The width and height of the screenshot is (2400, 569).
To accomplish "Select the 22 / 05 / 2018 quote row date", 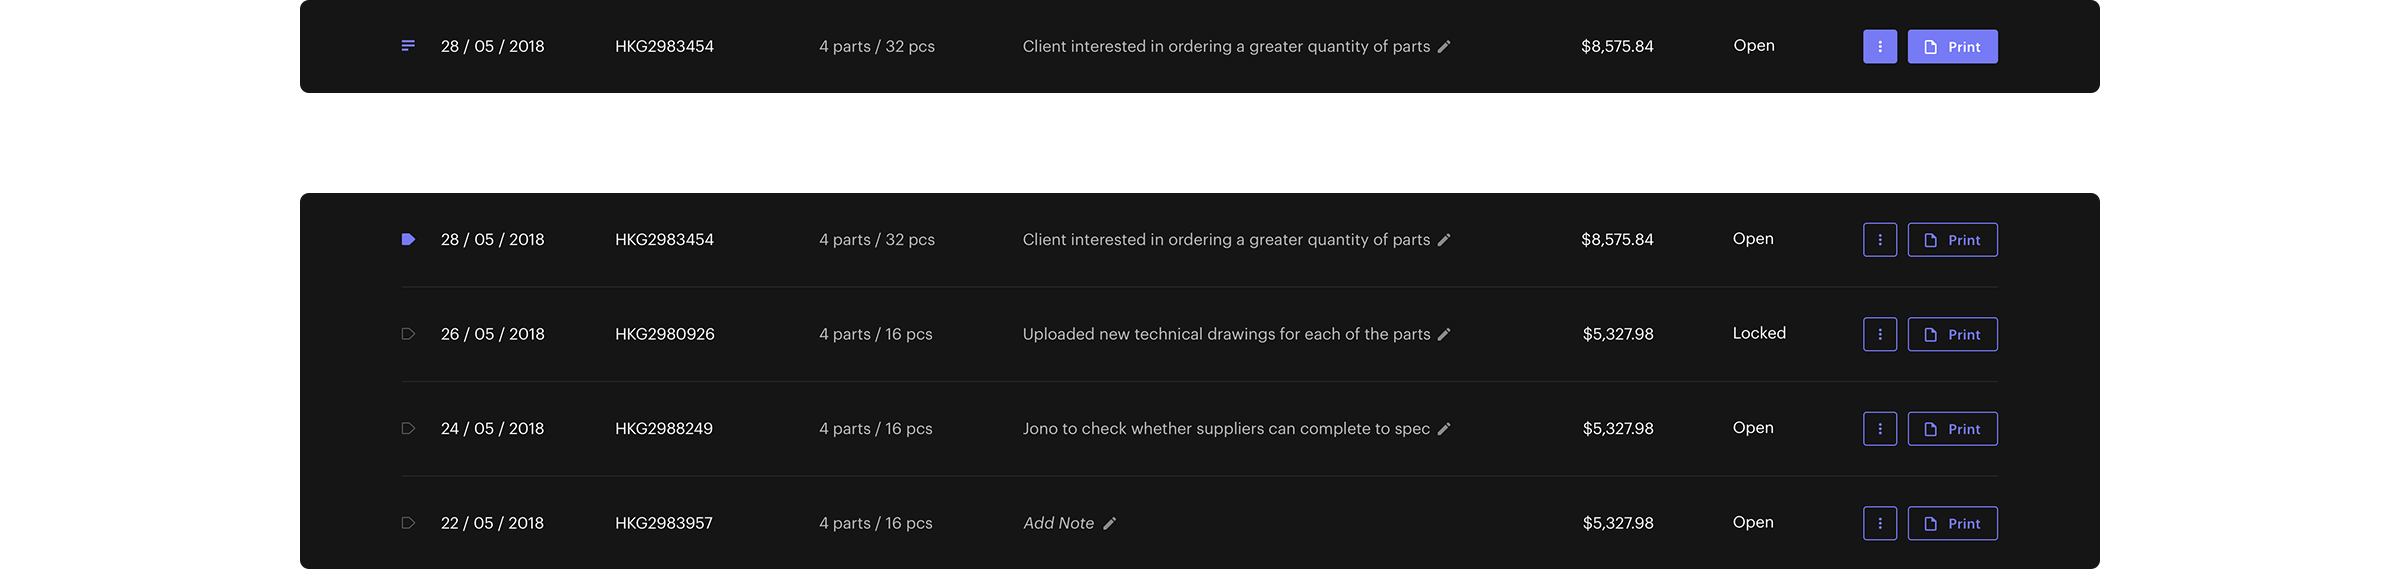I will [492, 523].
